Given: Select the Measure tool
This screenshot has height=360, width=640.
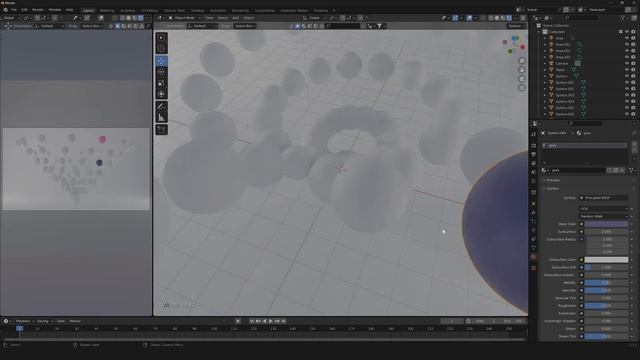Looking at the screenshot, I should click(x=162, y=118).
